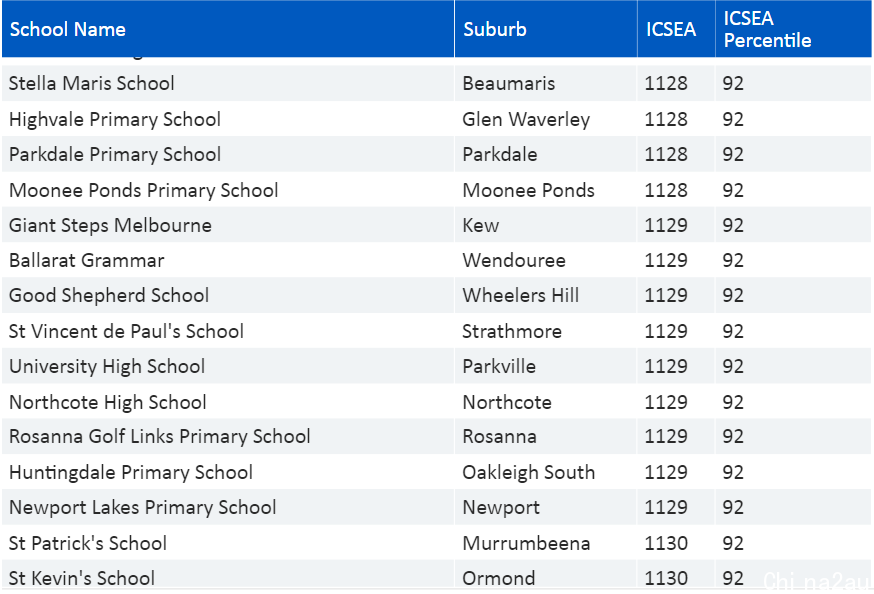Screen dimensions: 874x594
Task: Select Stella Maris School row
Action: (x=436, y=83)
